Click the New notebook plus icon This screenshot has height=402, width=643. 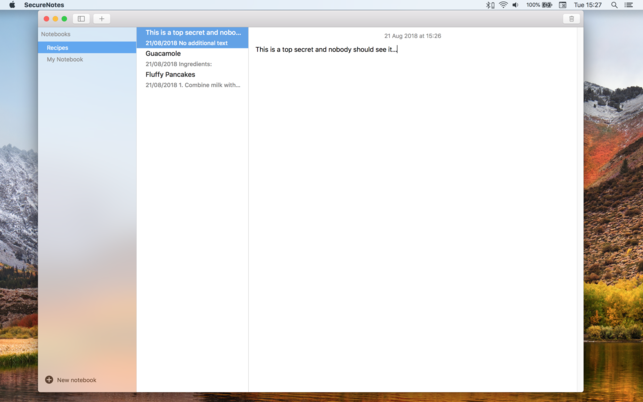tap(49, 380)
